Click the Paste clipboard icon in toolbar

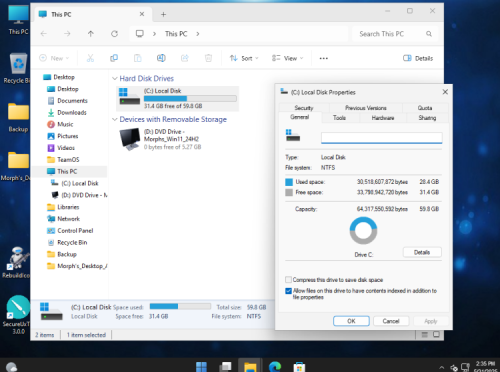(138, 58)
